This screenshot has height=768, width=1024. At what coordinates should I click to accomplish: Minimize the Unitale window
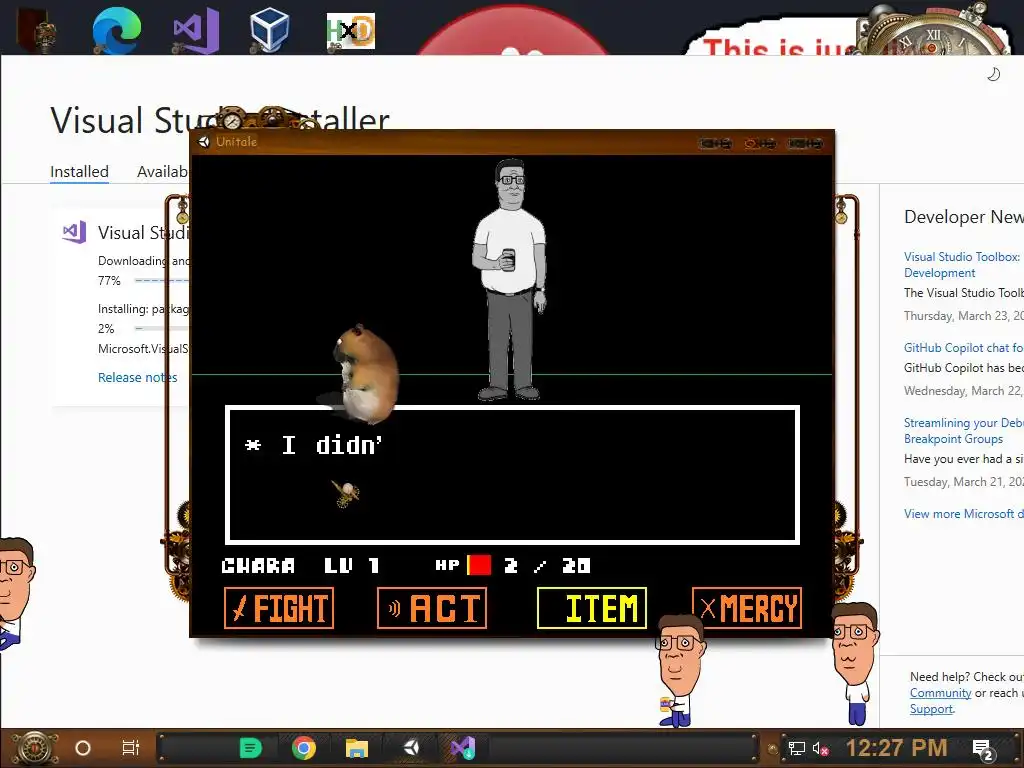pos(716,143)
